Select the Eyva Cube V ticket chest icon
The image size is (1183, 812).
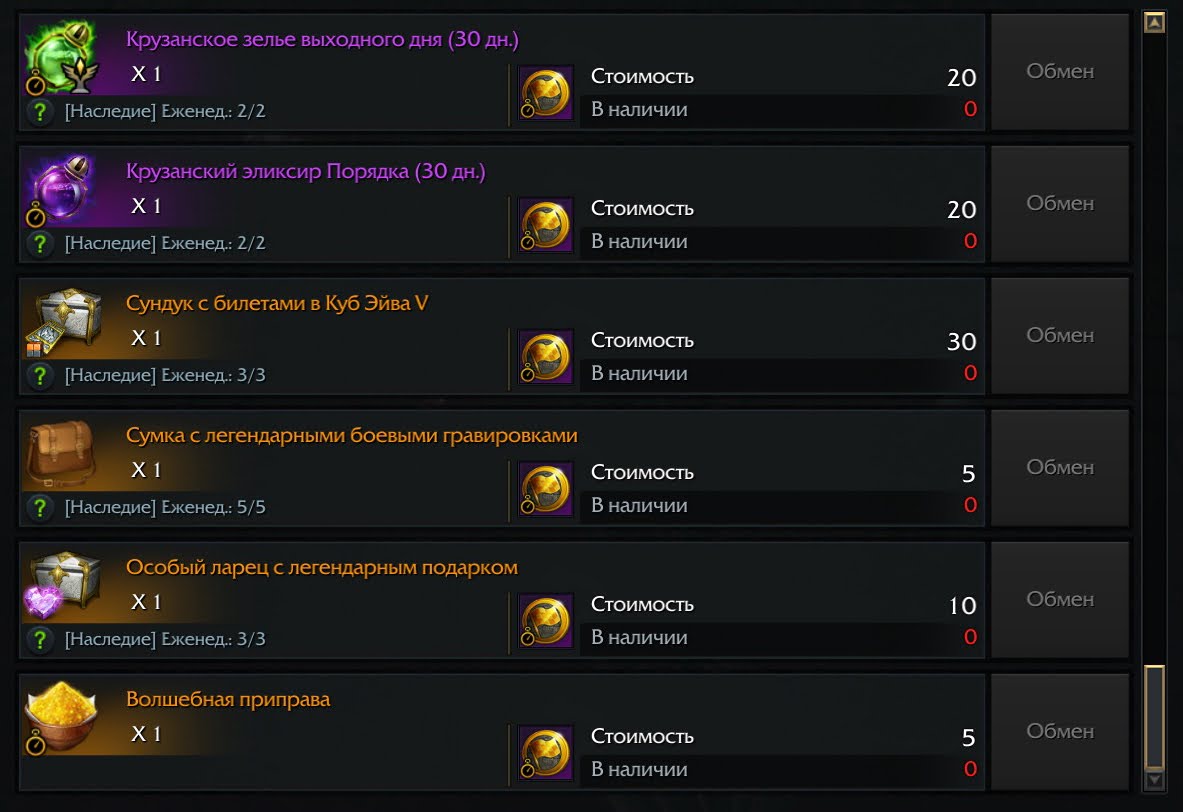[60, 320]
